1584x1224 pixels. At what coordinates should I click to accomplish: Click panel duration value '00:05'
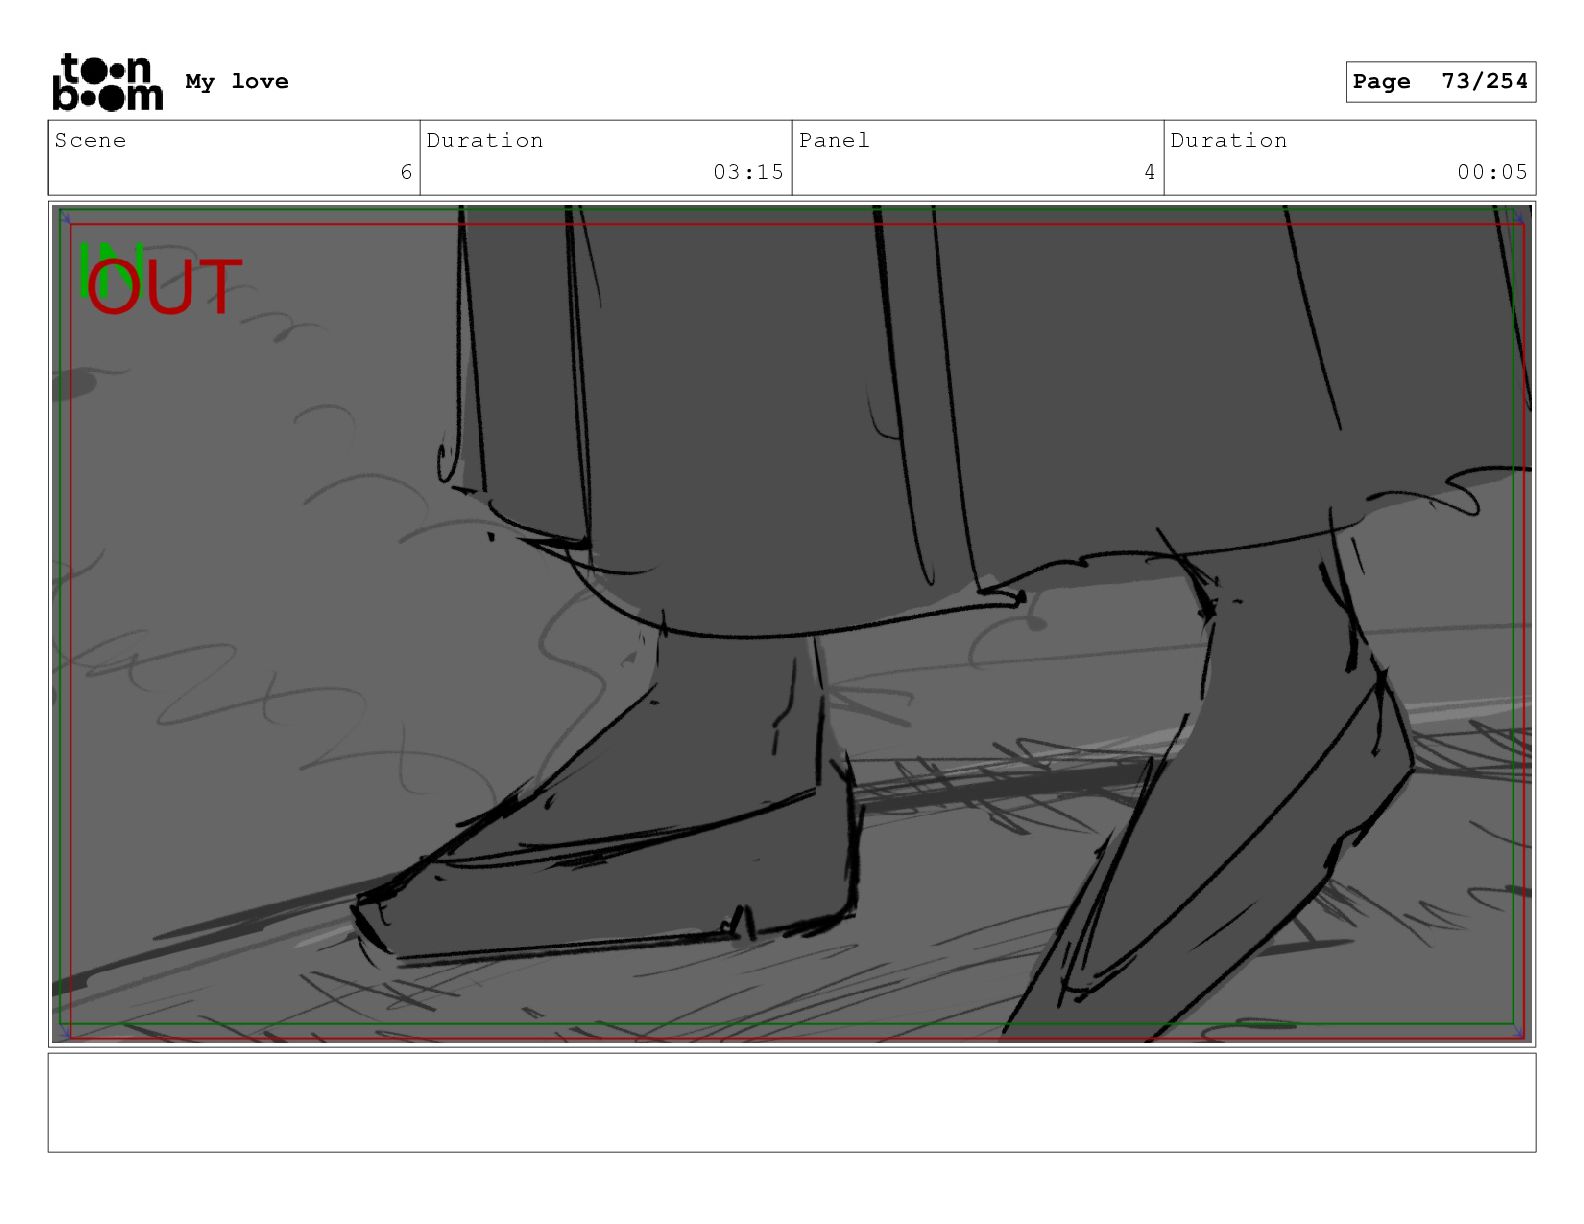coord(1492,172)
